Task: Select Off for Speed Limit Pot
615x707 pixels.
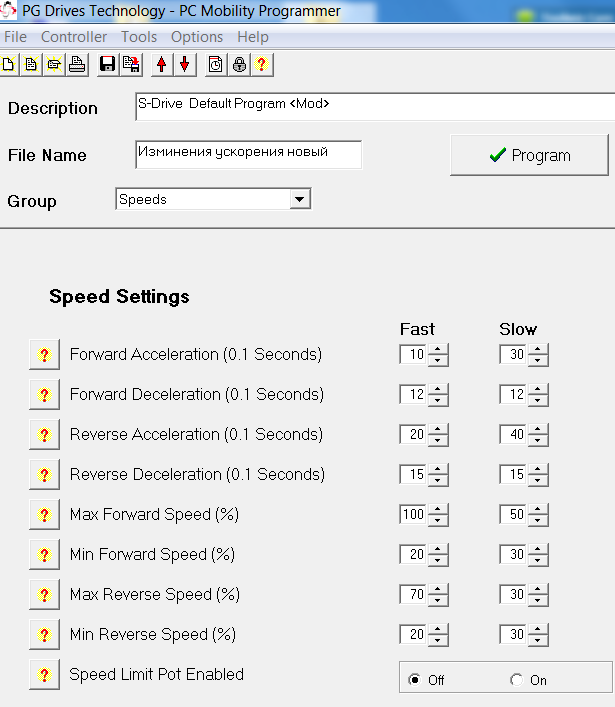Action: (415, 680)
